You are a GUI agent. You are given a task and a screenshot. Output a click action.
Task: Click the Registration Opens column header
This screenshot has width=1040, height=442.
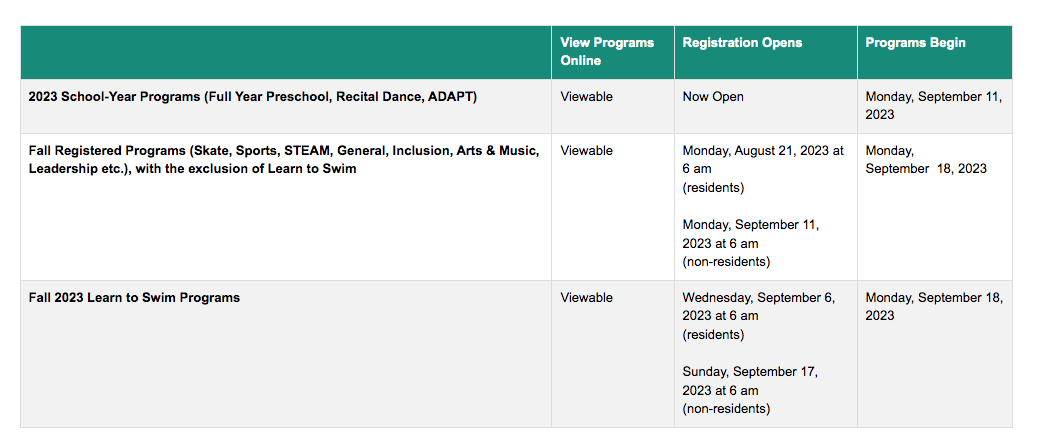[x=742, y=42]
